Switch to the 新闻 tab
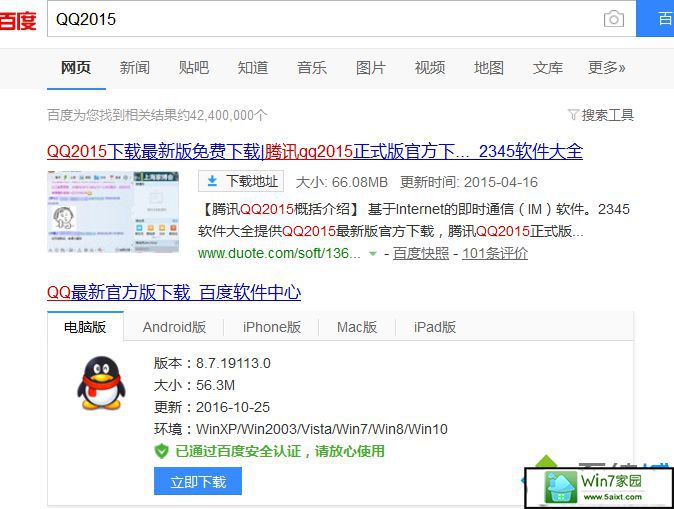Screen dimensions: 674x509 tap(135, 68)
